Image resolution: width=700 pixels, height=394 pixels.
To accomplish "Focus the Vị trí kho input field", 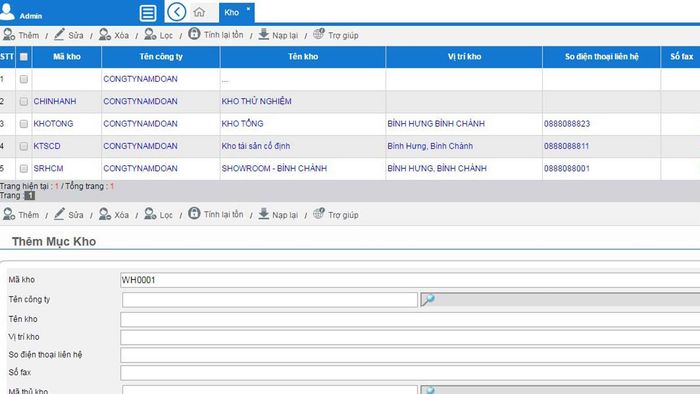I will pyautogui.click(x=410, y=337).
